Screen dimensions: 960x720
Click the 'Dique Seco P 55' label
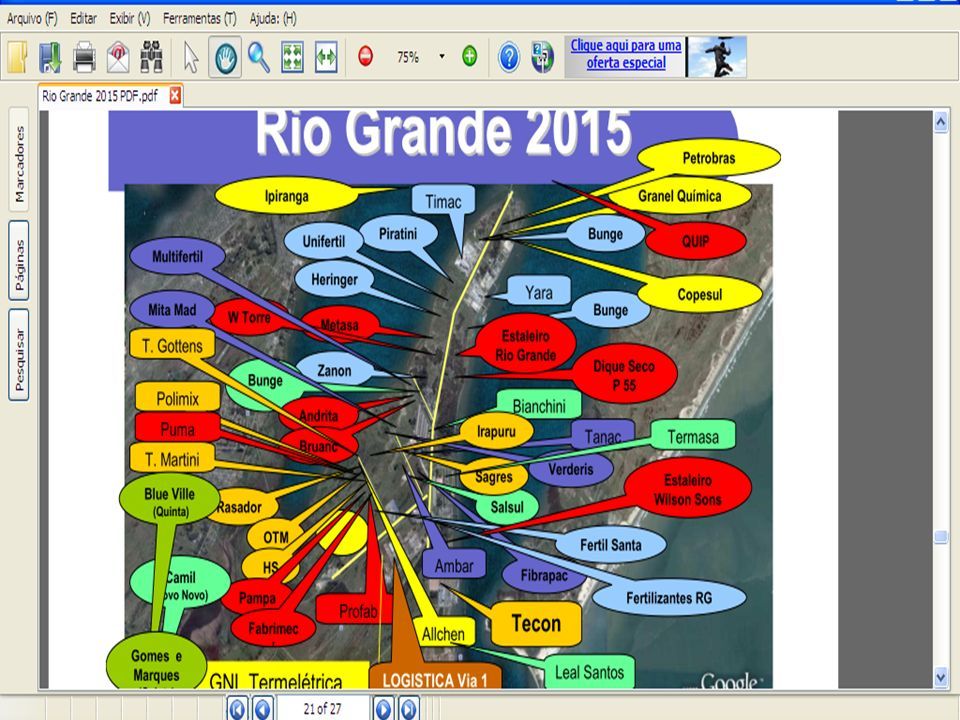[624, 375]
